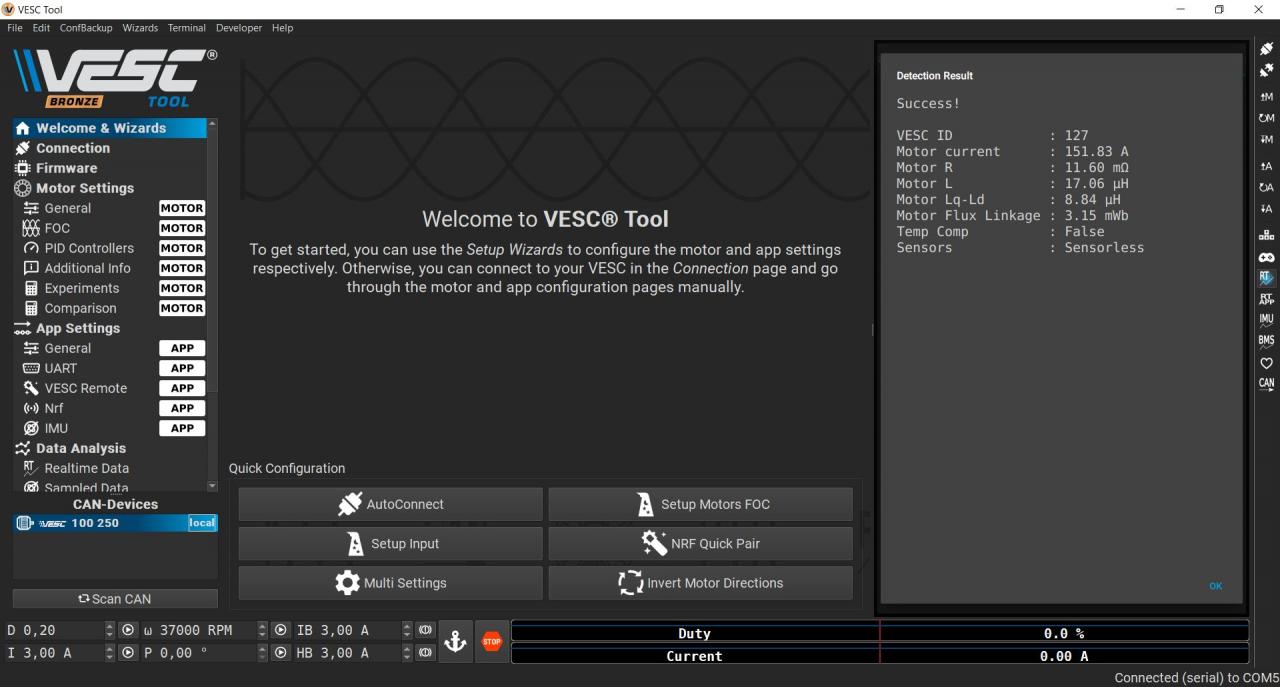Open the Wizards menu
This screenshot has height=687, width=1280.
140,28
